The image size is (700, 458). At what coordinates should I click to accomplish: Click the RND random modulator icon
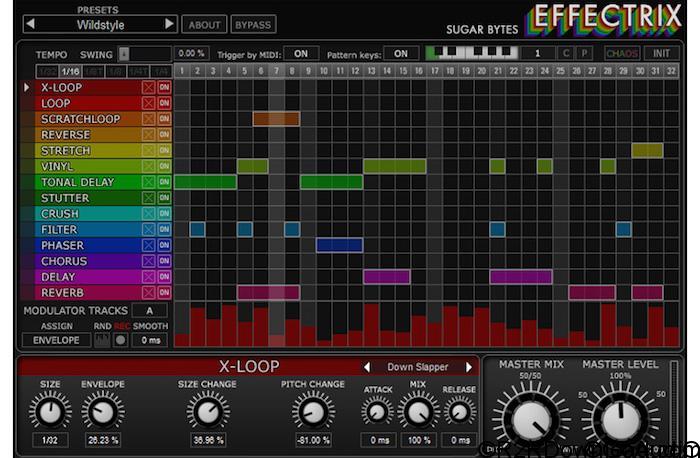(x=102, y=340)
